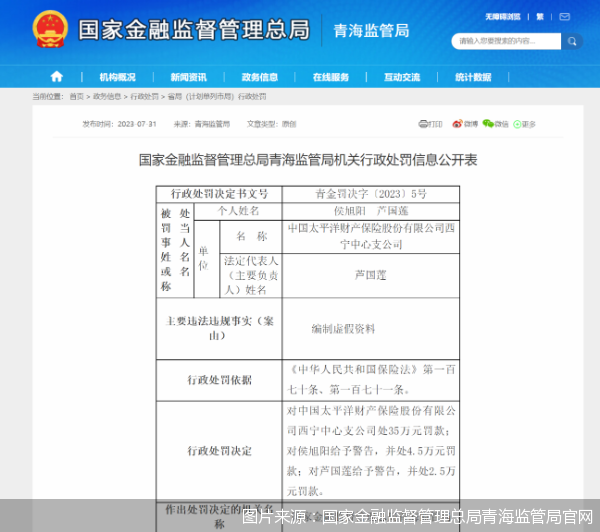Image resolution: width=600 pixels, height=532 pixels.
Task: Click cell 青金罚决字〔2023〕5号
Action: (x=371, y=194)
